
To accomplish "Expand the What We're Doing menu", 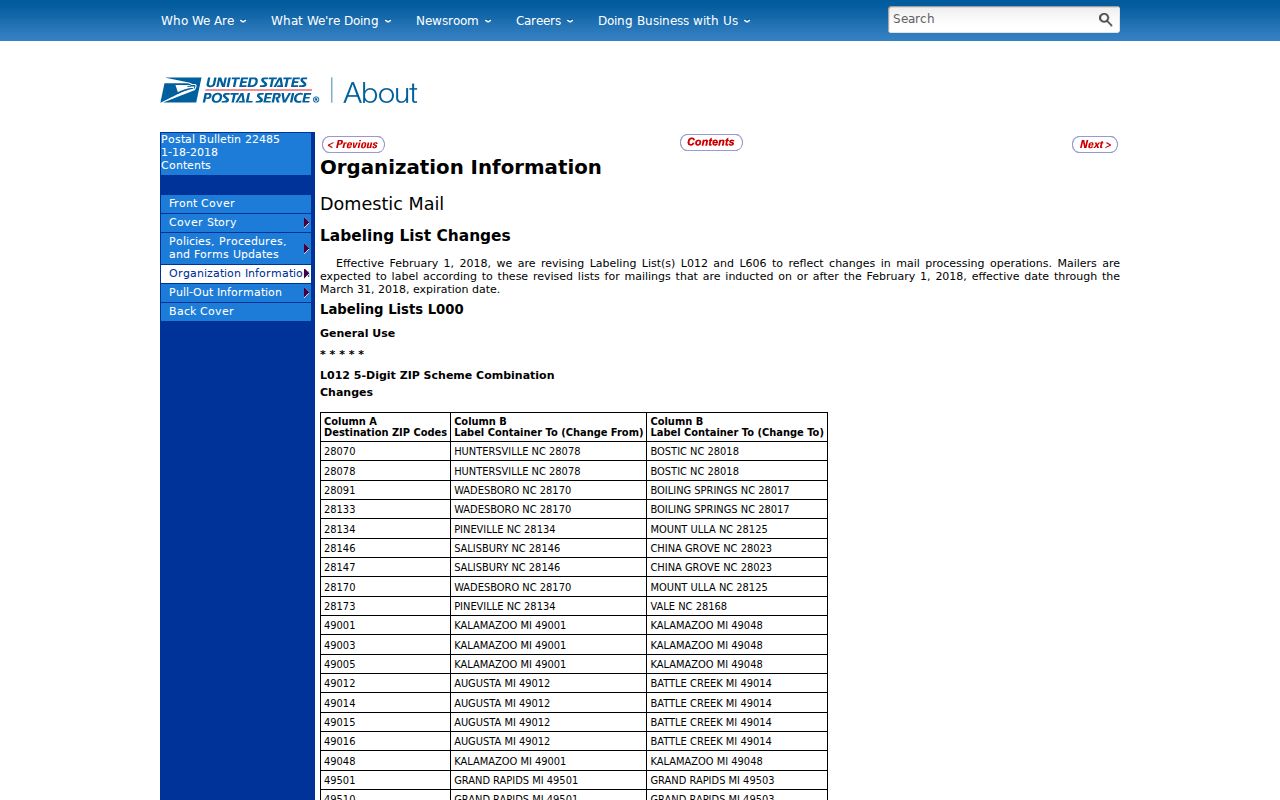I will pos(331,20).
